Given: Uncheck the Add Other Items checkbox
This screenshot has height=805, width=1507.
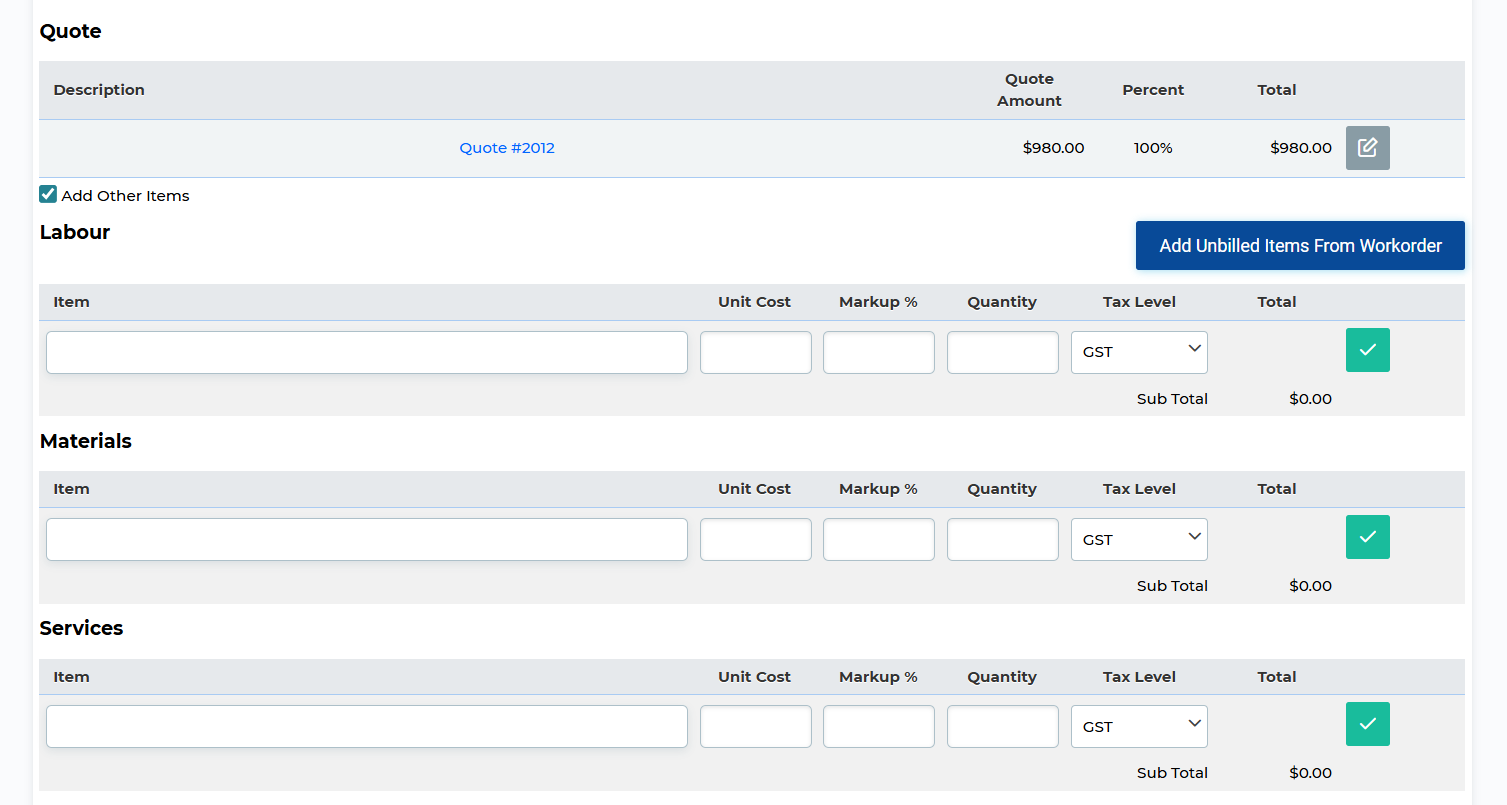Looking at the screenshot, I should tap(48, 195).
